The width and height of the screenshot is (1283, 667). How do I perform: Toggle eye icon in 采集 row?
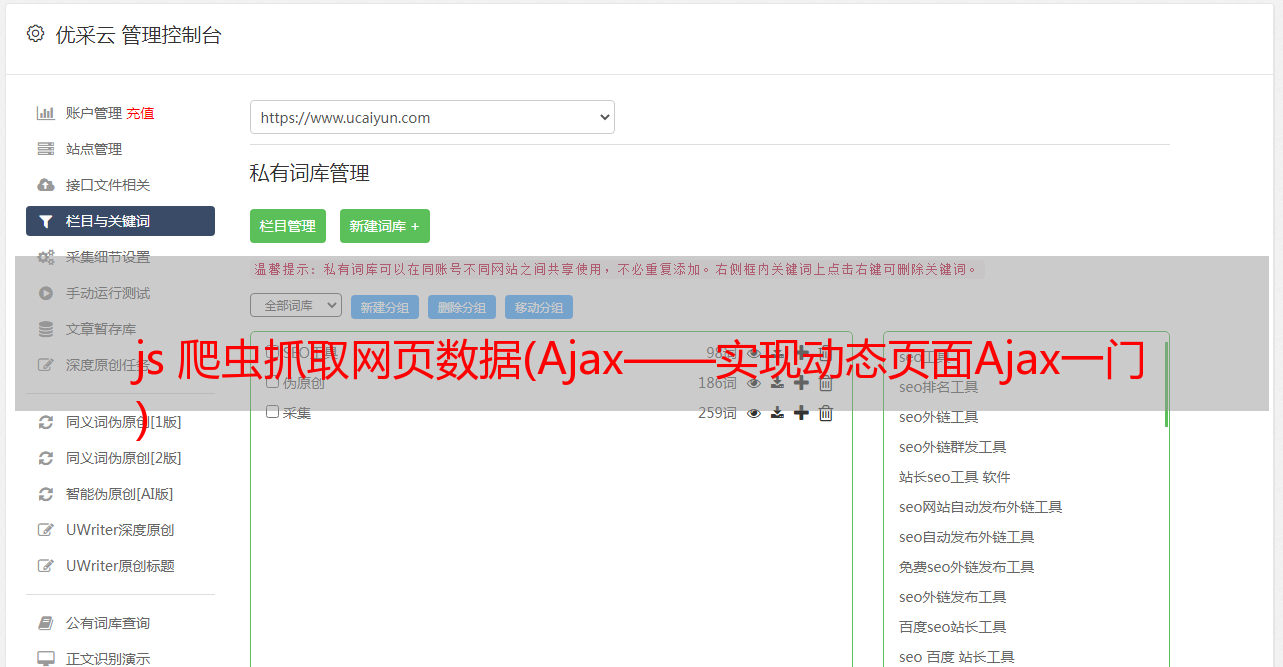(x=754, y=413)
